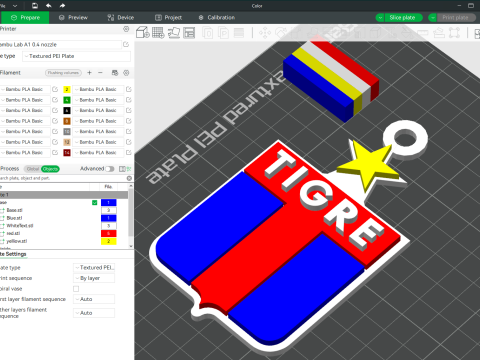
Task: Click the object list scrollbar down arrow
Action: click(131, 246)
